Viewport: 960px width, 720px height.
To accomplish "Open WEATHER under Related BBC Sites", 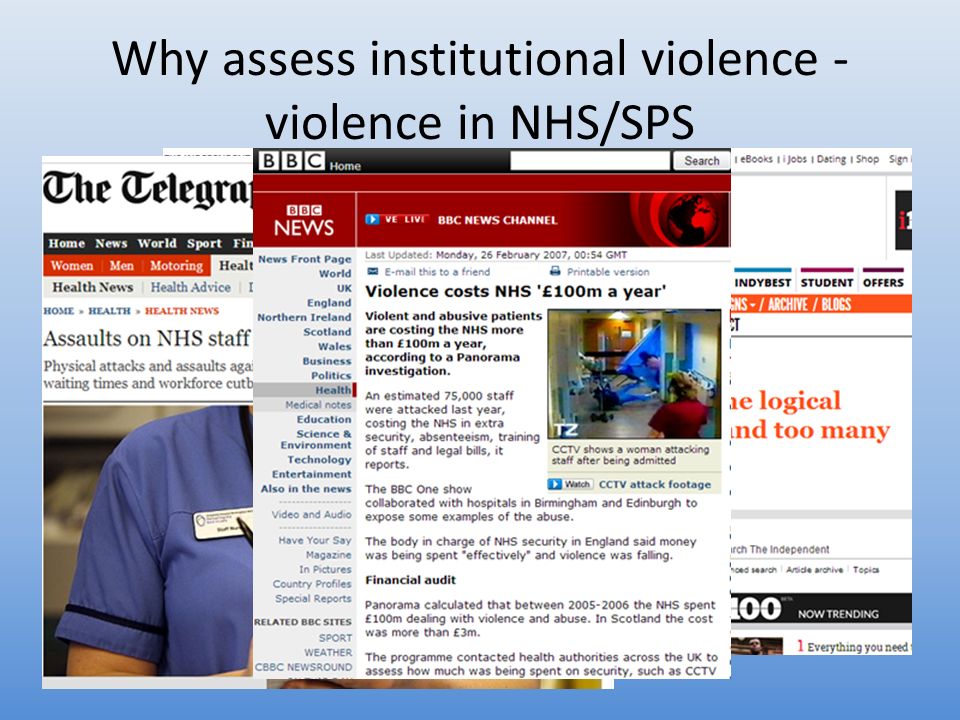I will (x=328, y=653).
